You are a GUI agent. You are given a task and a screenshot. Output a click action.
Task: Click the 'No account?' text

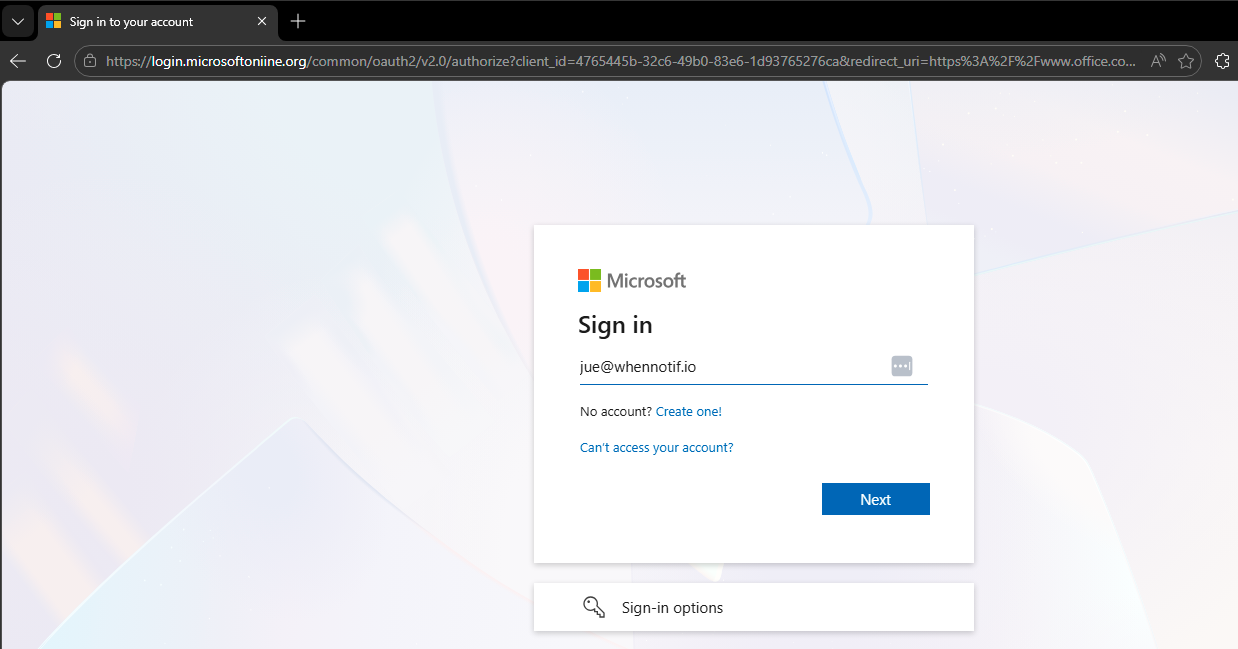(616, 411)
